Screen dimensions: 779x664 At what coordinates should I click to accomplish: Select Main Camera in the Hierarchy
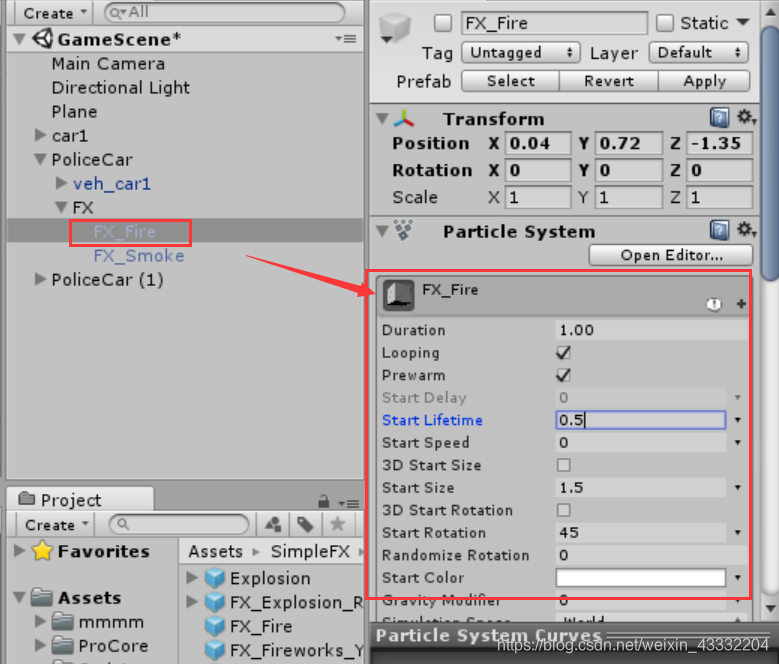[x=108, y=64]
